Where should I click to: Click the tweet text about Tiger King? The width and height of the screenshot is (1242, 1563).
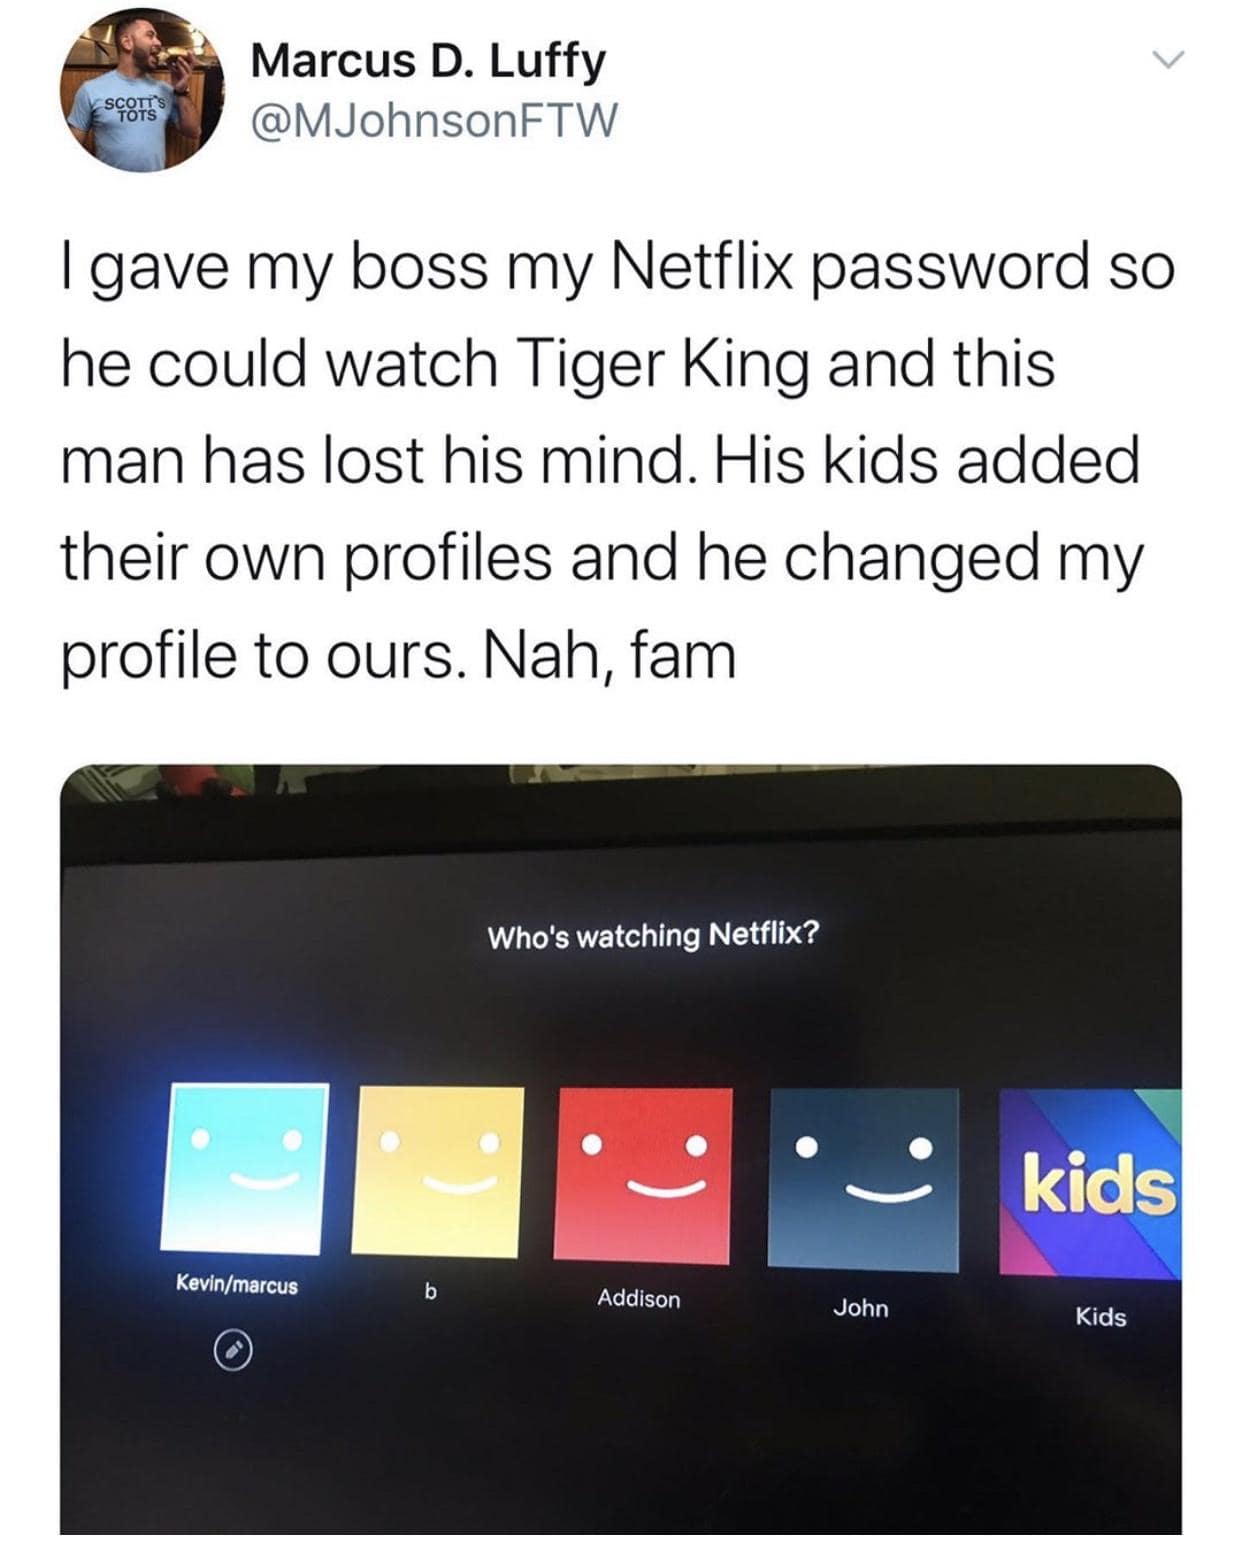(618, 462)
